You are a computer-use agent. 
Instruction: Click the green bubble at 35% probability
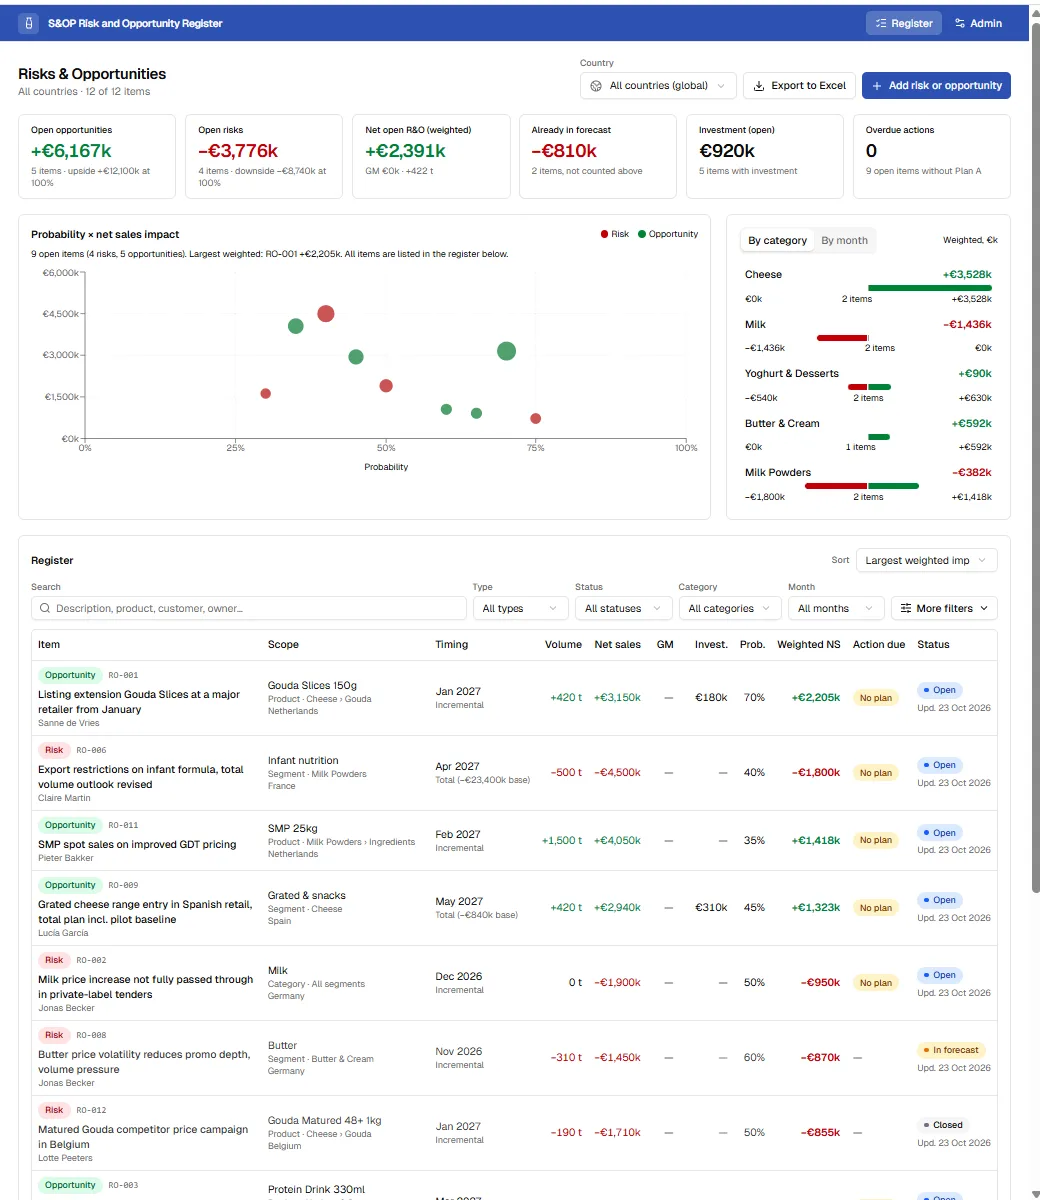pyautogui.click(x=295, y=326)
